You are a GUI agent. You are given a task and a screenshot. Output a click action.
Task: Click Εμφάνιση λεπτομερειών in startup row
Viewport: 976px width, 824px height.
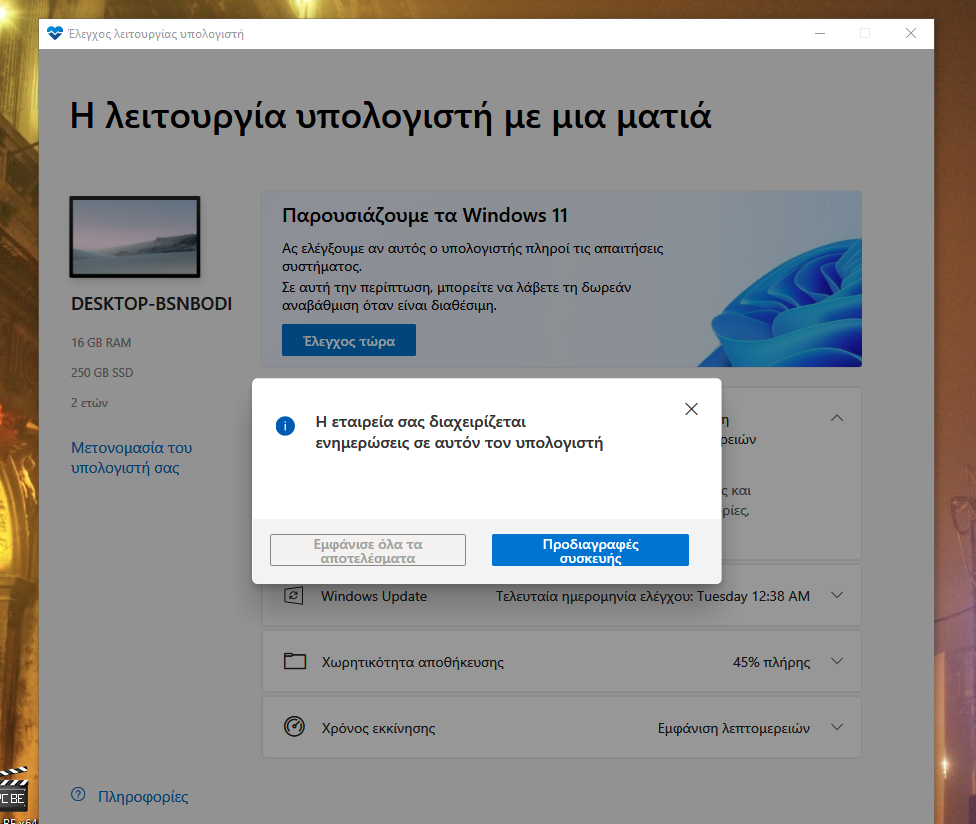[x=734, y=728]
